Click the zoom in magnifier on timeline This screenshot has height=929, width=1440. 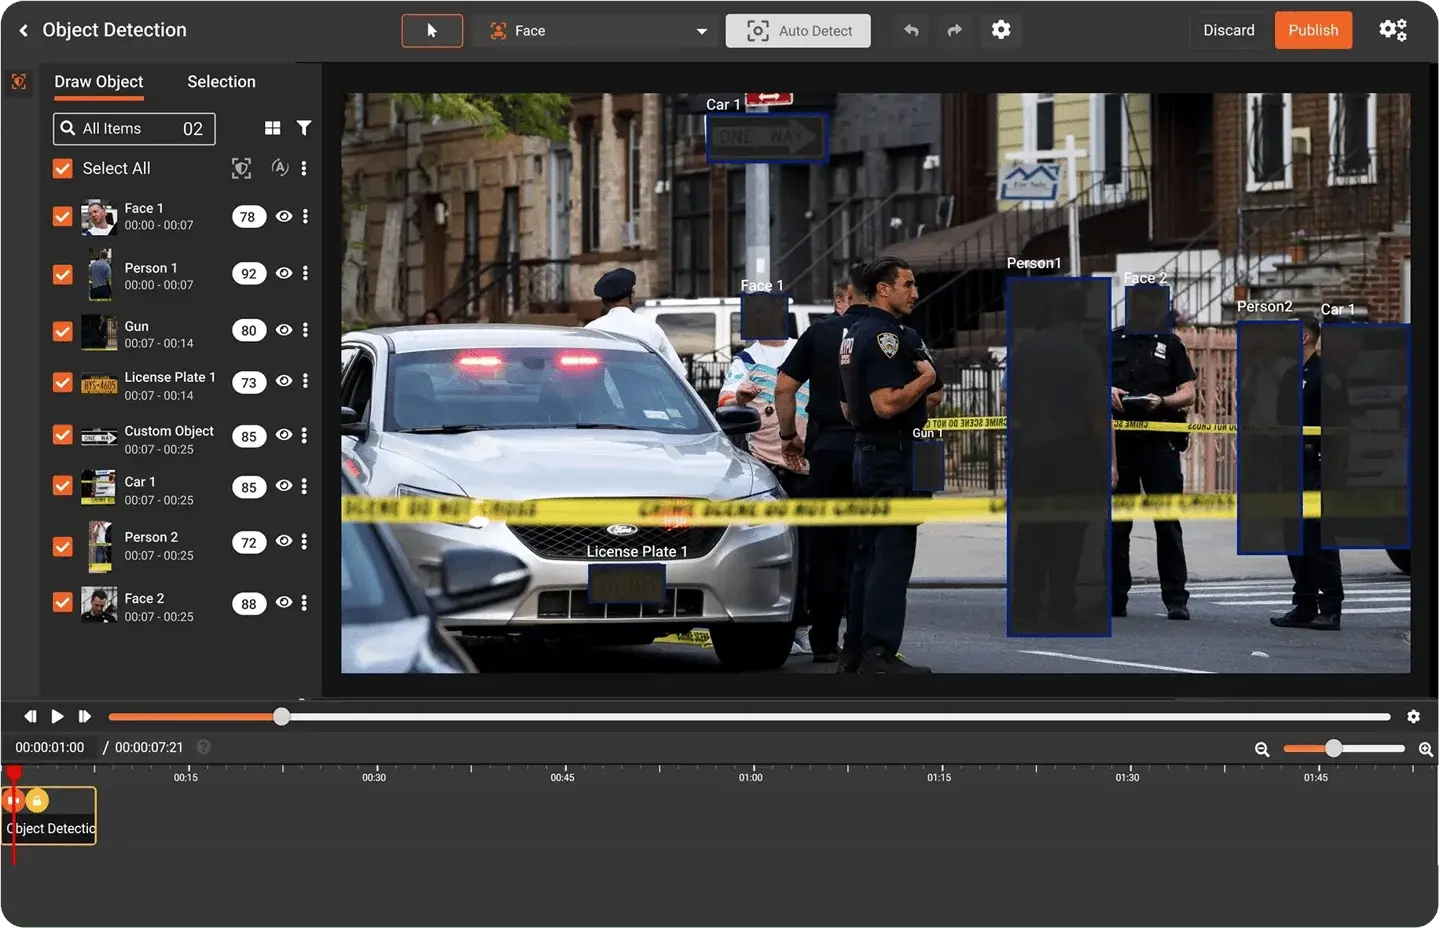coord(1426,749)
